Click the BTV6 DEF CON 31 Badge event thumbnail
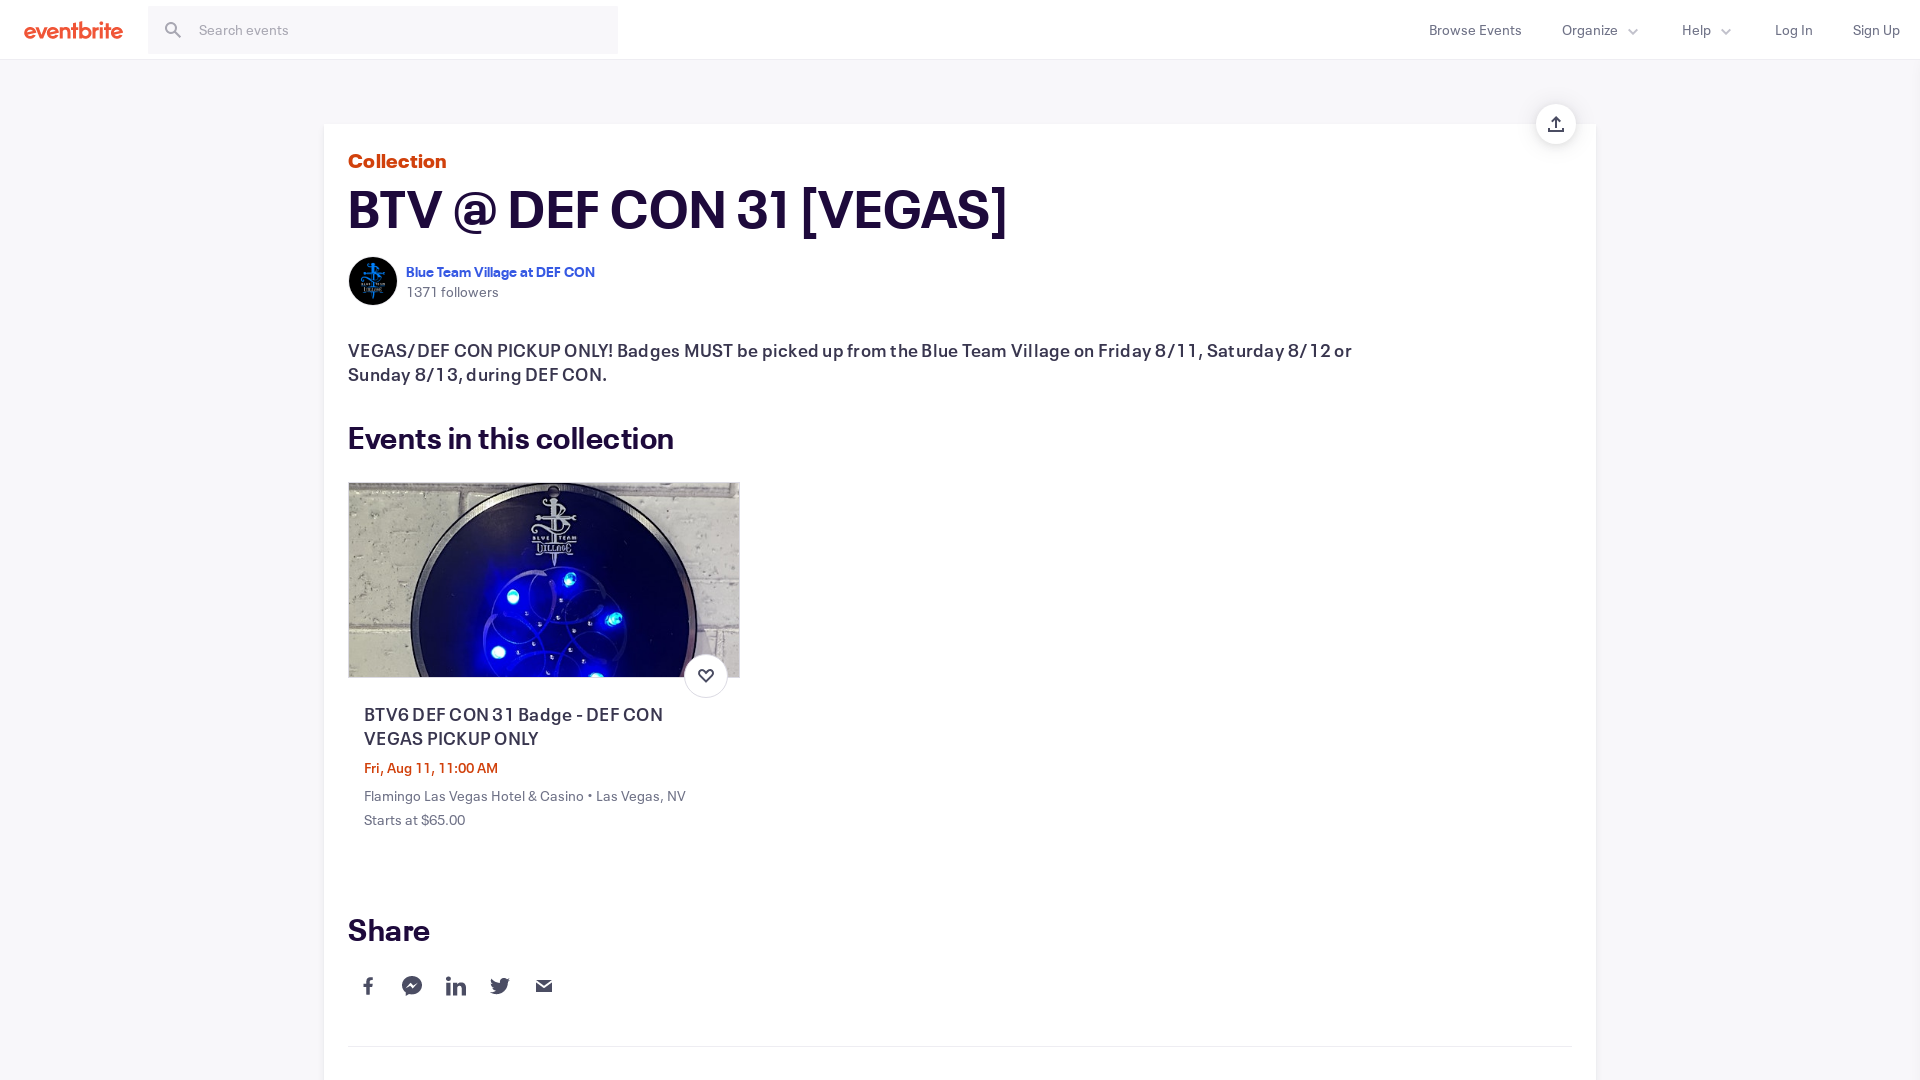Viewport: 1920px width, 1080px height. (543, 580)
